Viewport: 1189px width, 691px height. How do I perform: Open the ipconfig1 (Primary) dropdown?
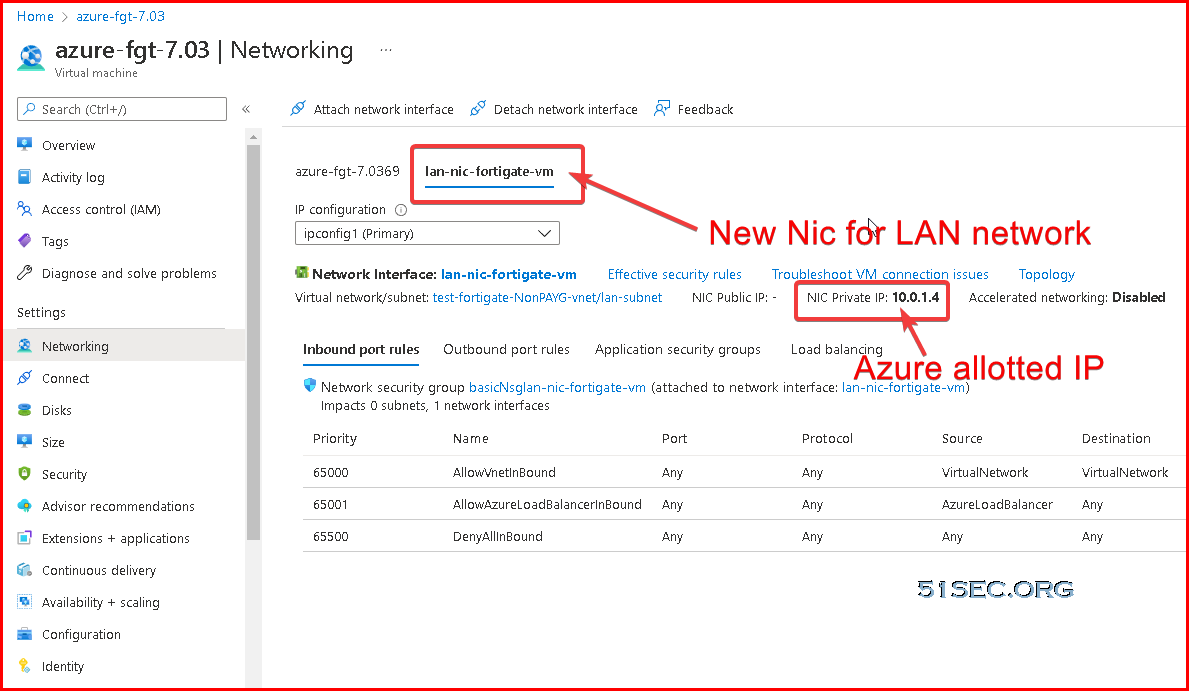(x=427, y=233)
